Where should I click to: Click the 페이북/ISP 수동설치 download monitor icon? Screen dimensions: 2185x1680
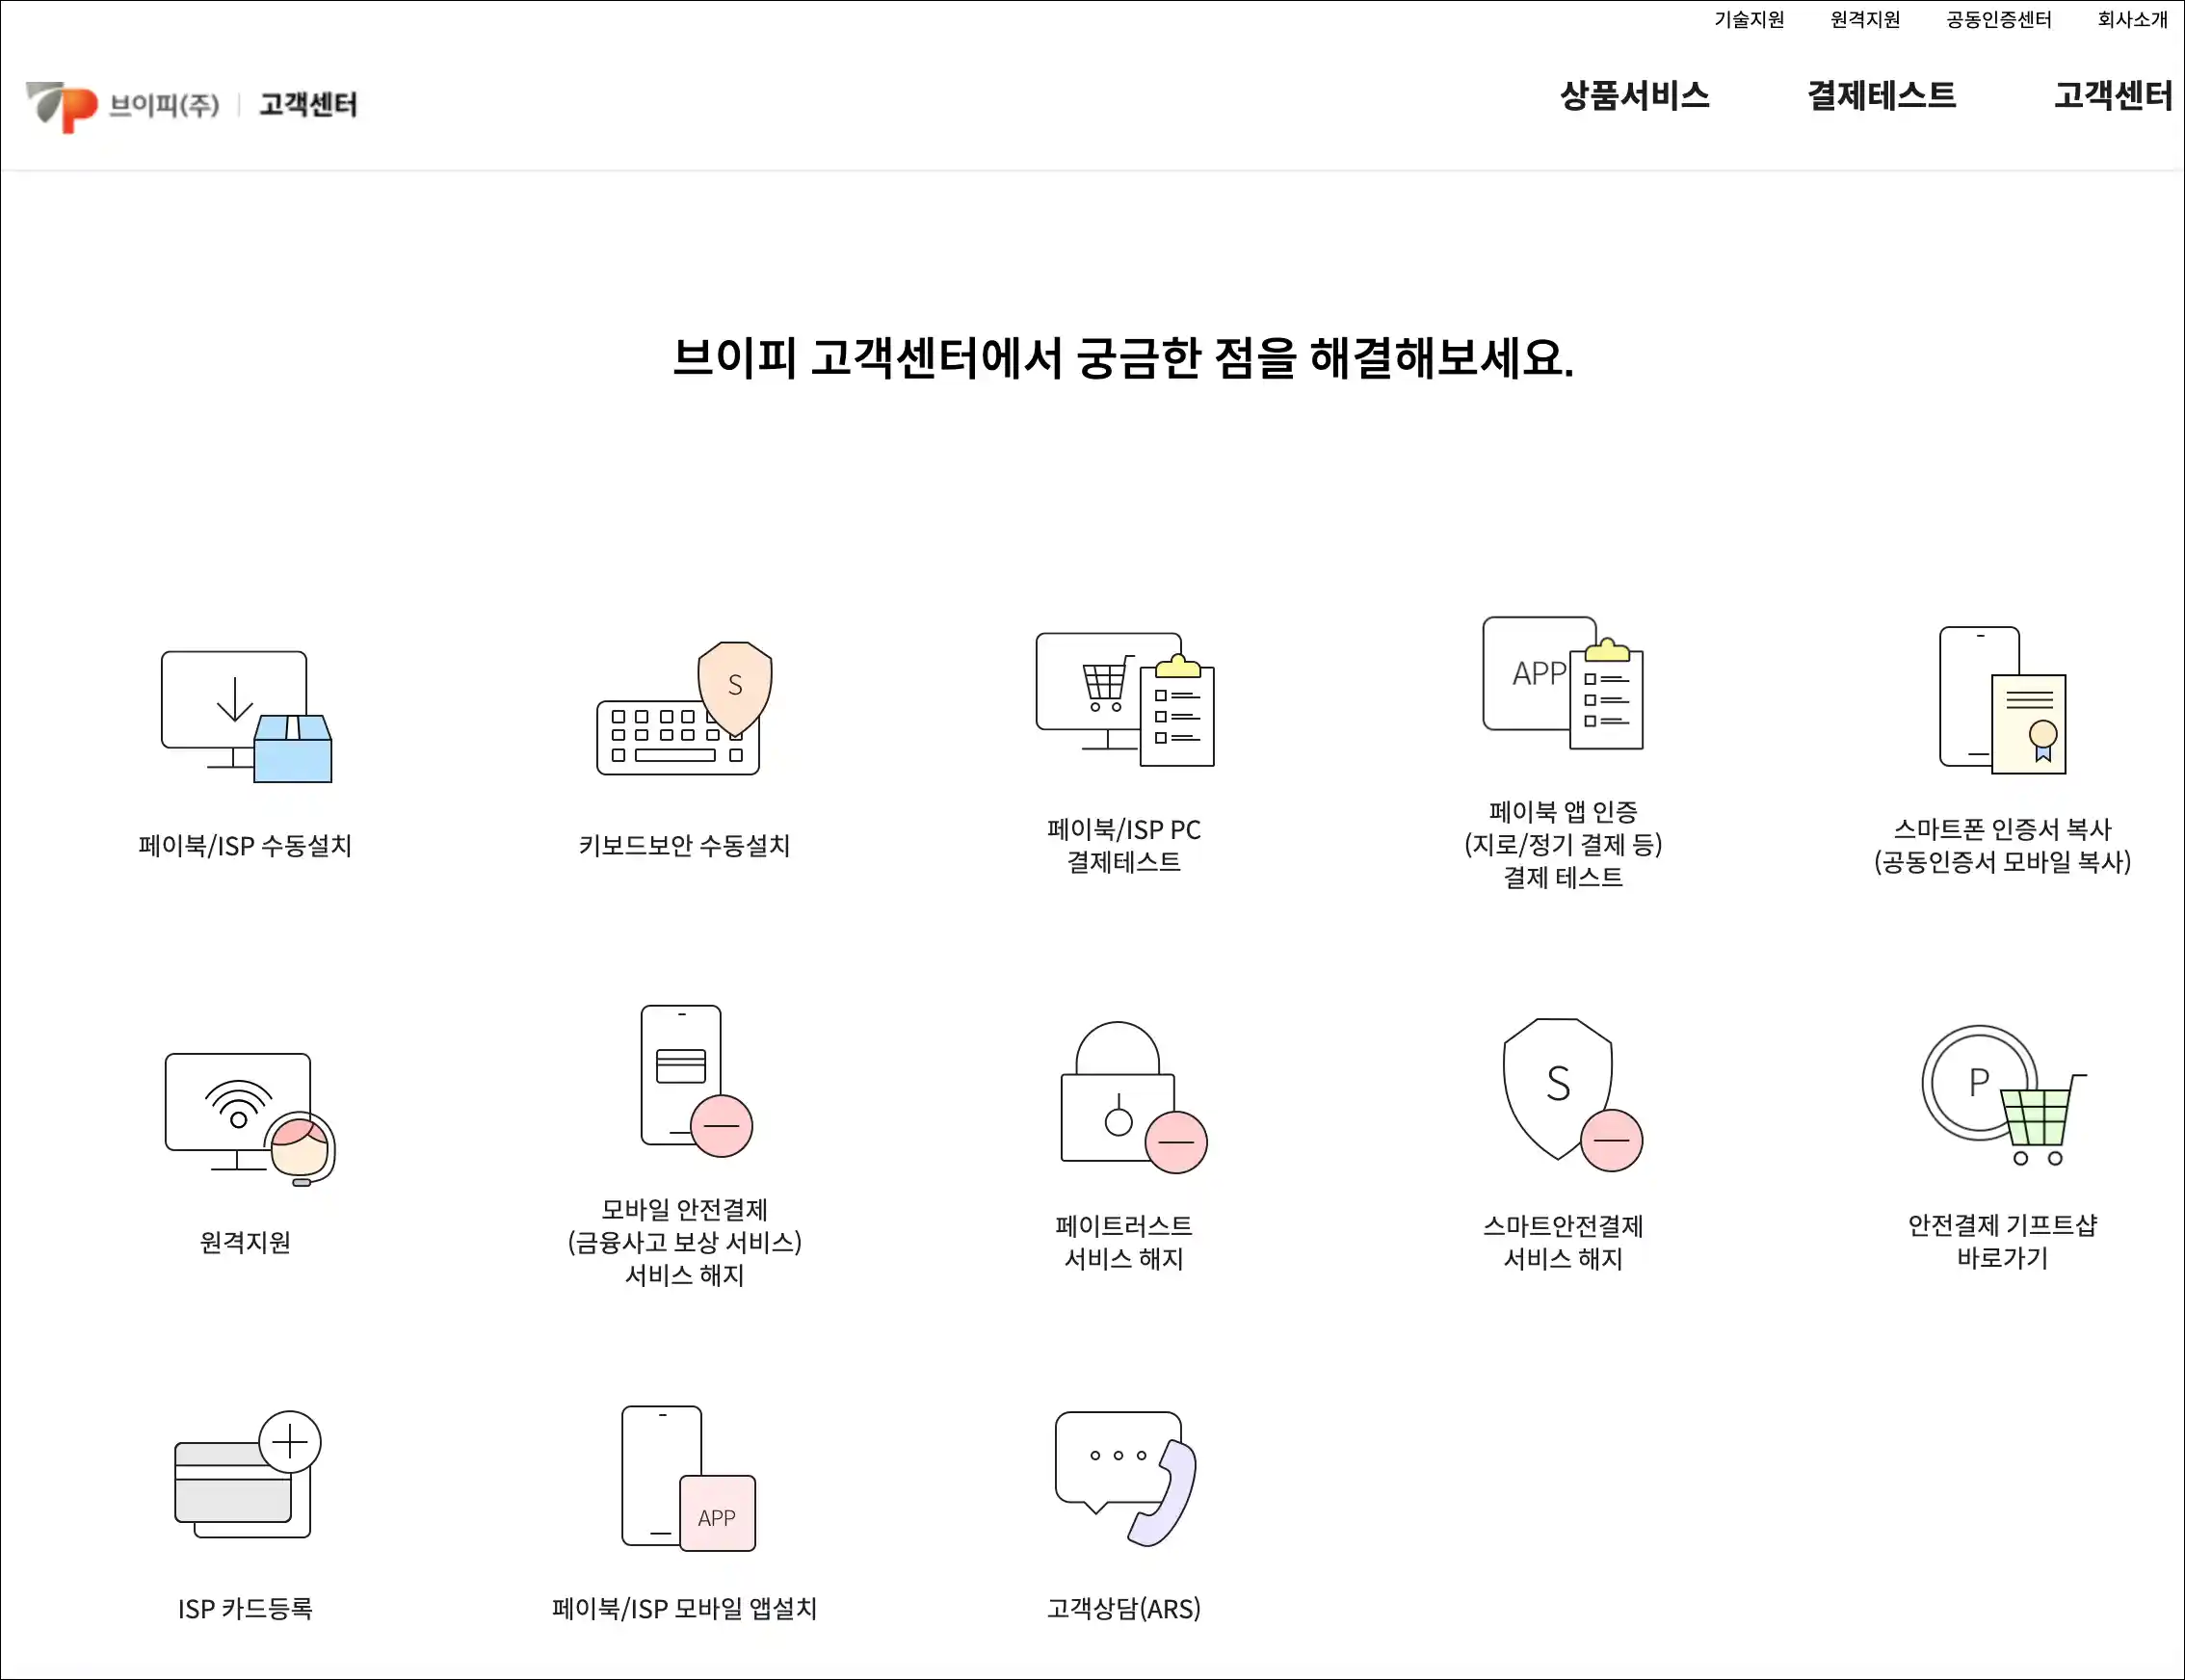pyautogui.click(x=246, y=716)
